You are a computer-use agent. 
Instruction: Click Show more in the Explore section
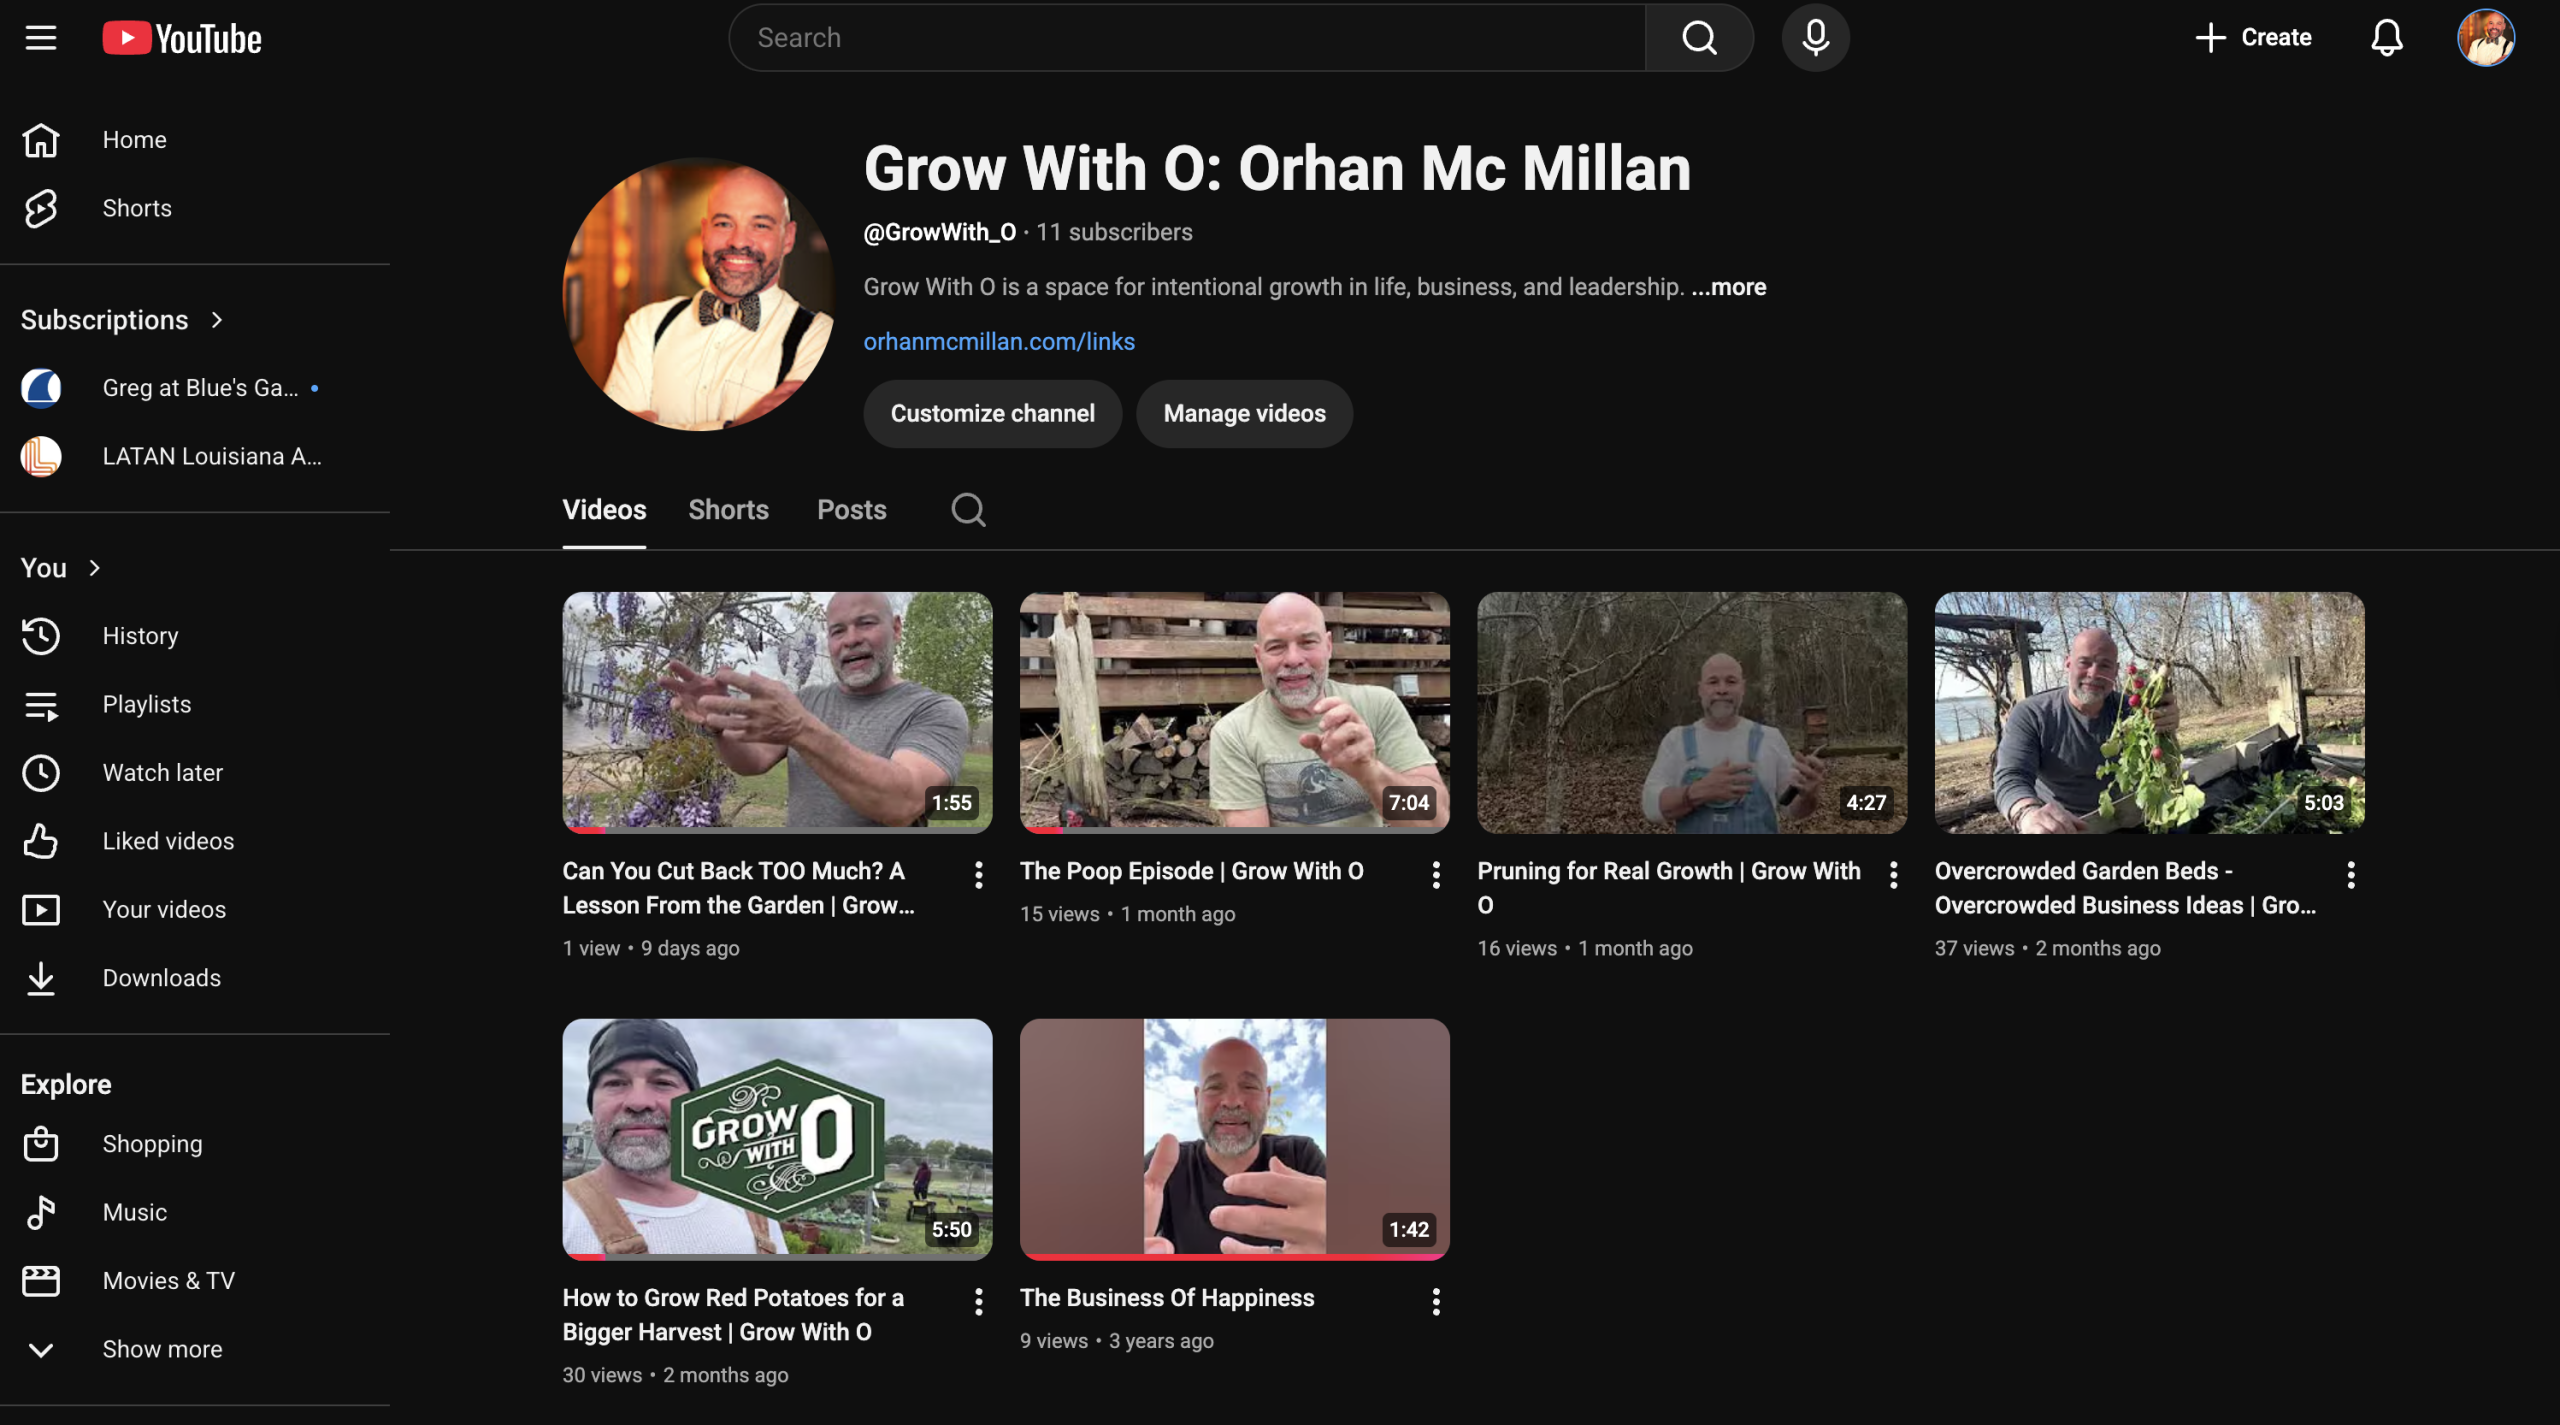click(x=161, y=1348)
